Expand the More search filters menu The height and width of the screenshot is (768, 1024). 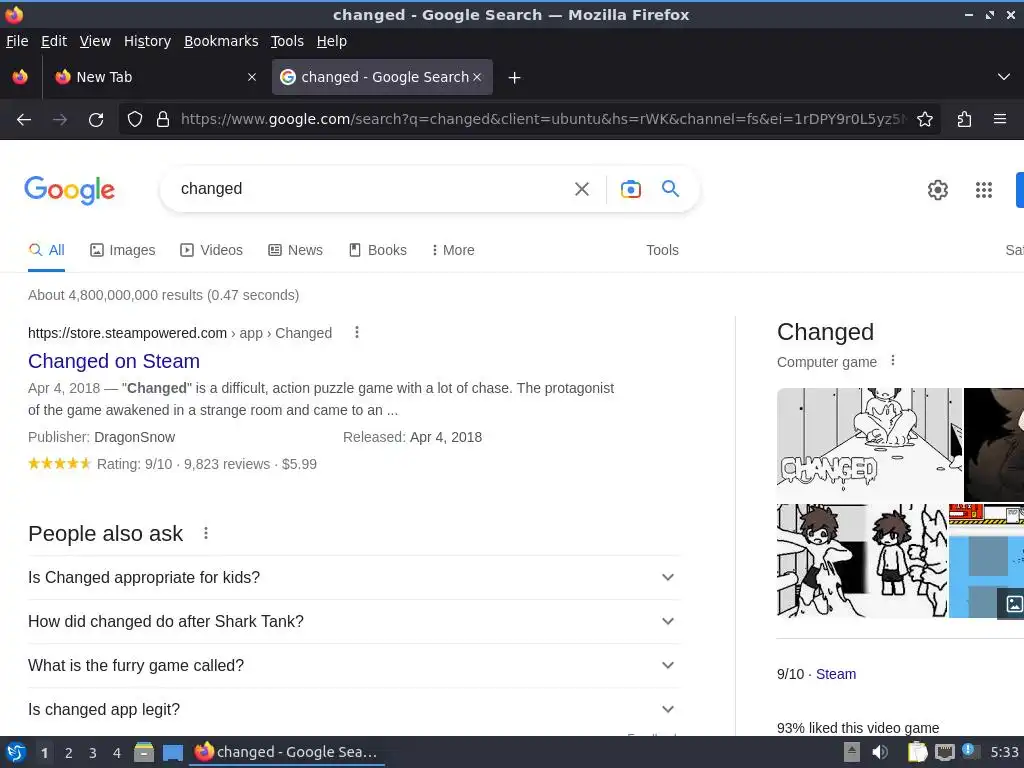(x=453, y=250)
